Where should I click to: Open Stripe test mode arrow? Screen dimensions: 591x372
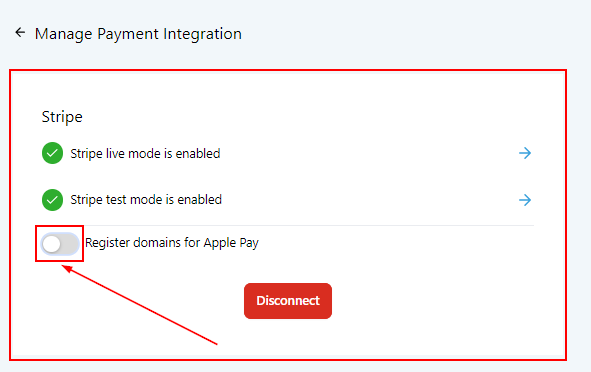coord(525,200)
